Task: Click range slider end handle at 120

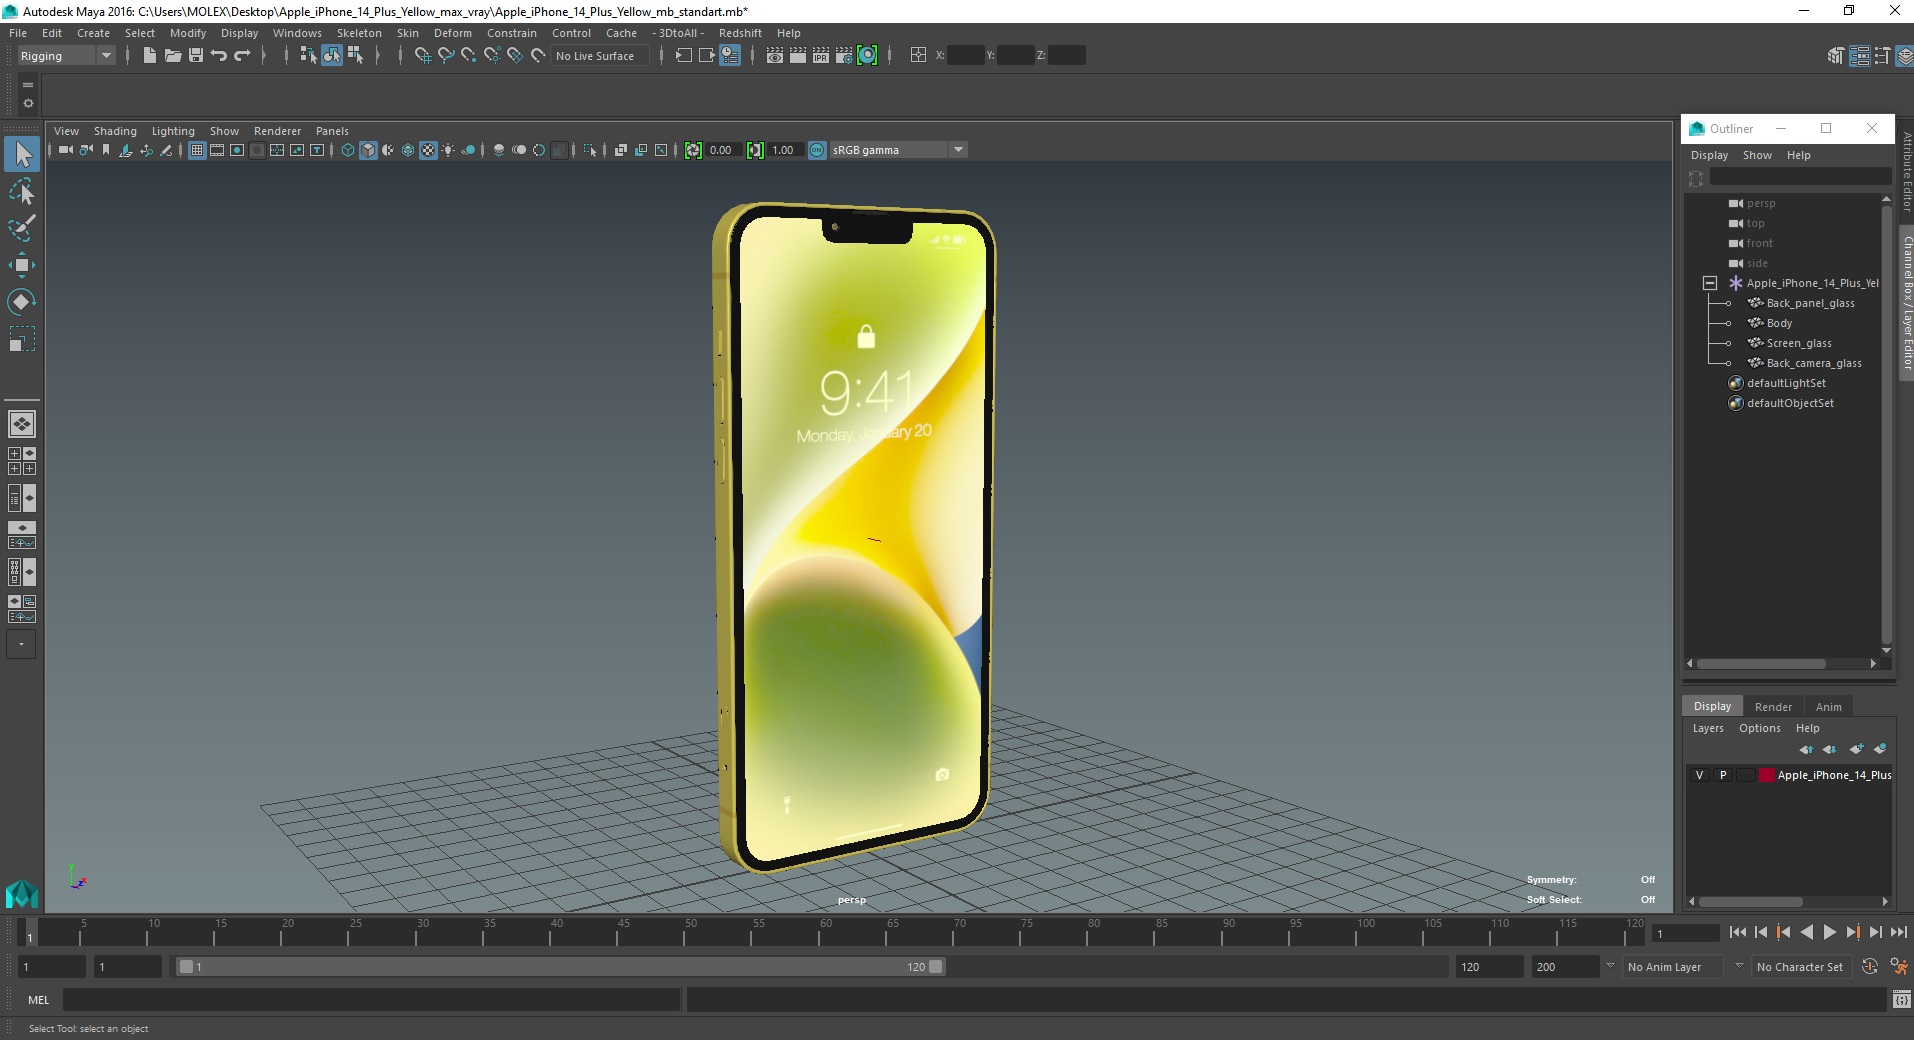Action: click(x=936, y=967)
